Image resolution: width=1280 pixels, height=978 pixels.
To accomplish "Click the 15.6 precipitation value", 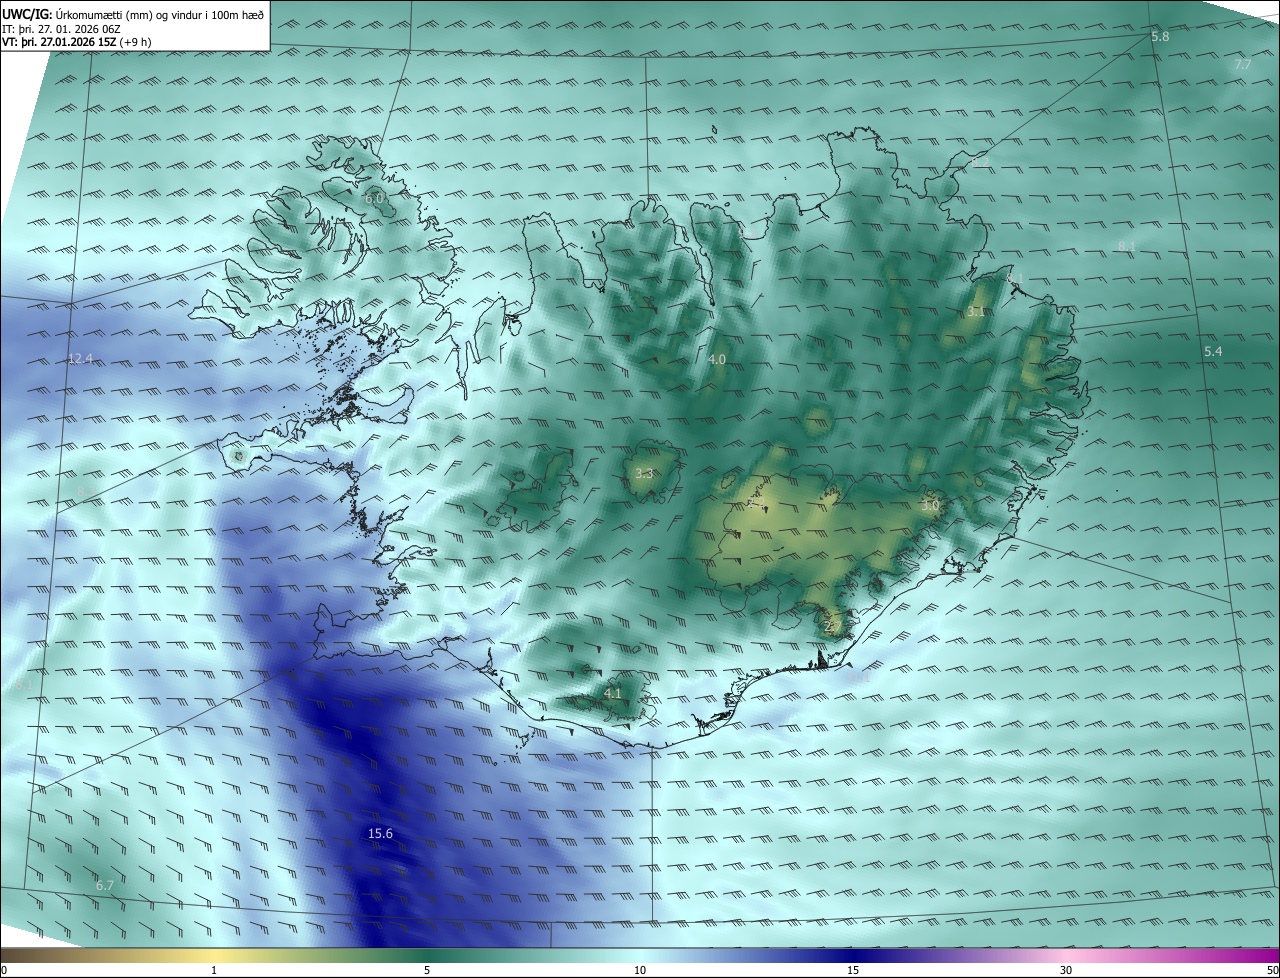I will coord(381,833).
